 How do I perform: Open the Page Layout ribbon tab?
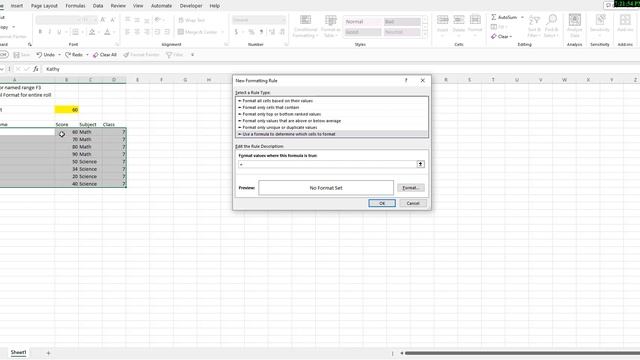point(44,6)
